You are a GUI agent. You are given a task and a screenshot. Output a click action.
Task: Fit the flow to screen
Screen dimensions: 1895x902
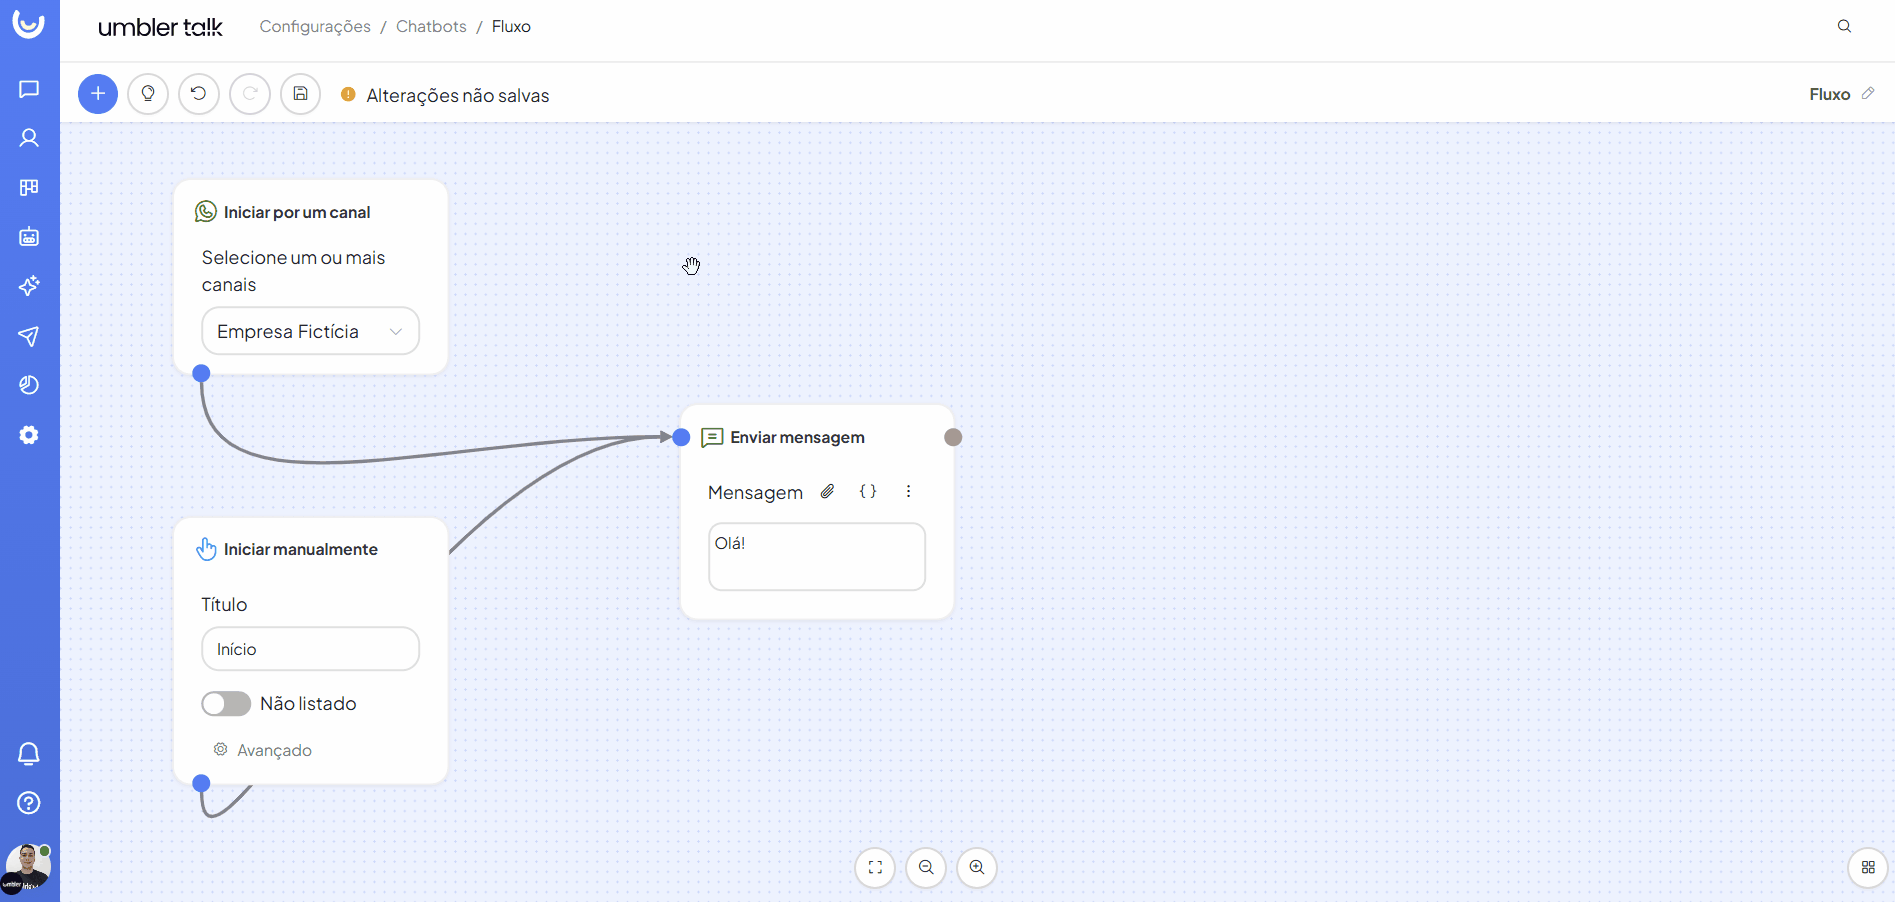click(875, 867)
